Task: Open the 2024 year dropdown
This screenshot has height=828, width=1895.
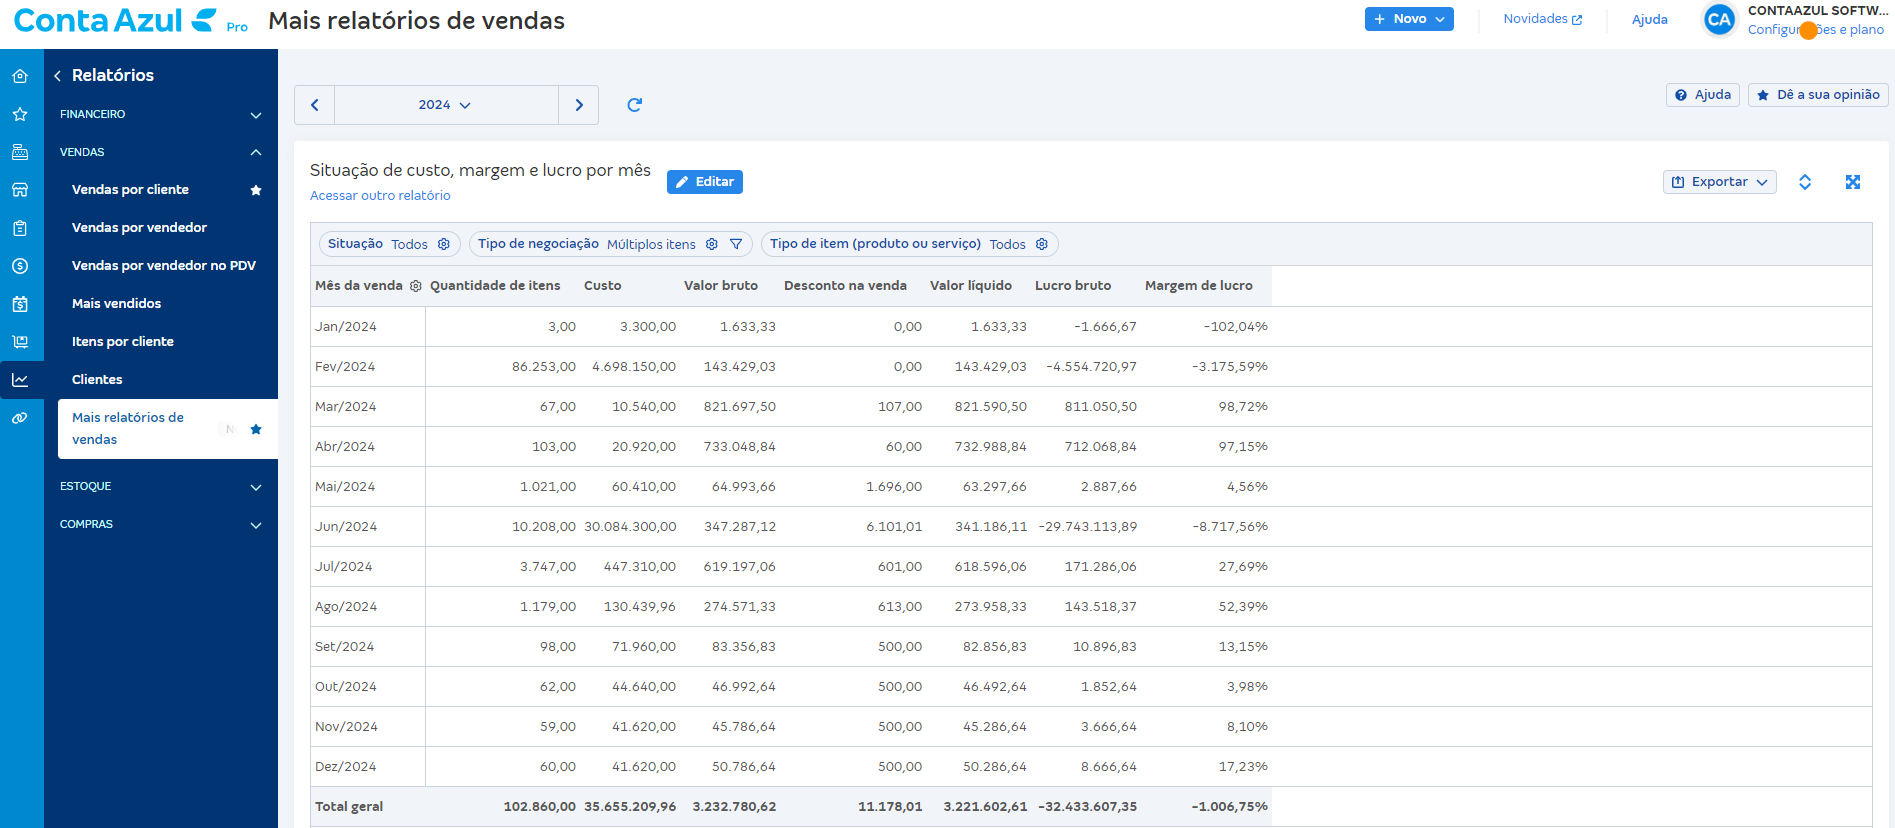Action: pyautogui.click(x=446, y=105)
